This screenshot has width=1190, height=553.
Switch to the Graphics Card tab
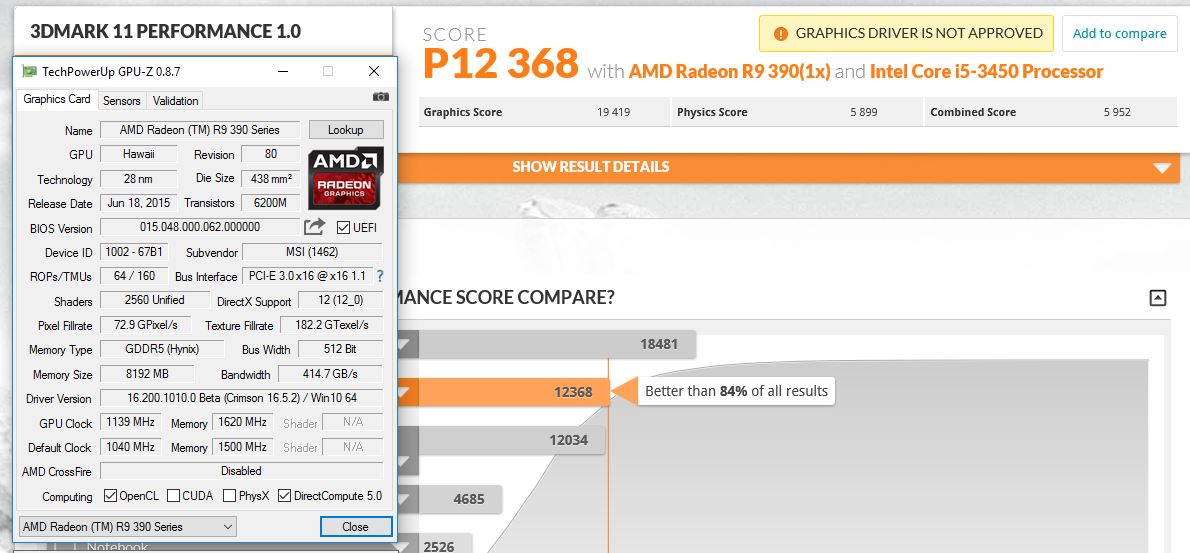click(x=57, y=99)
